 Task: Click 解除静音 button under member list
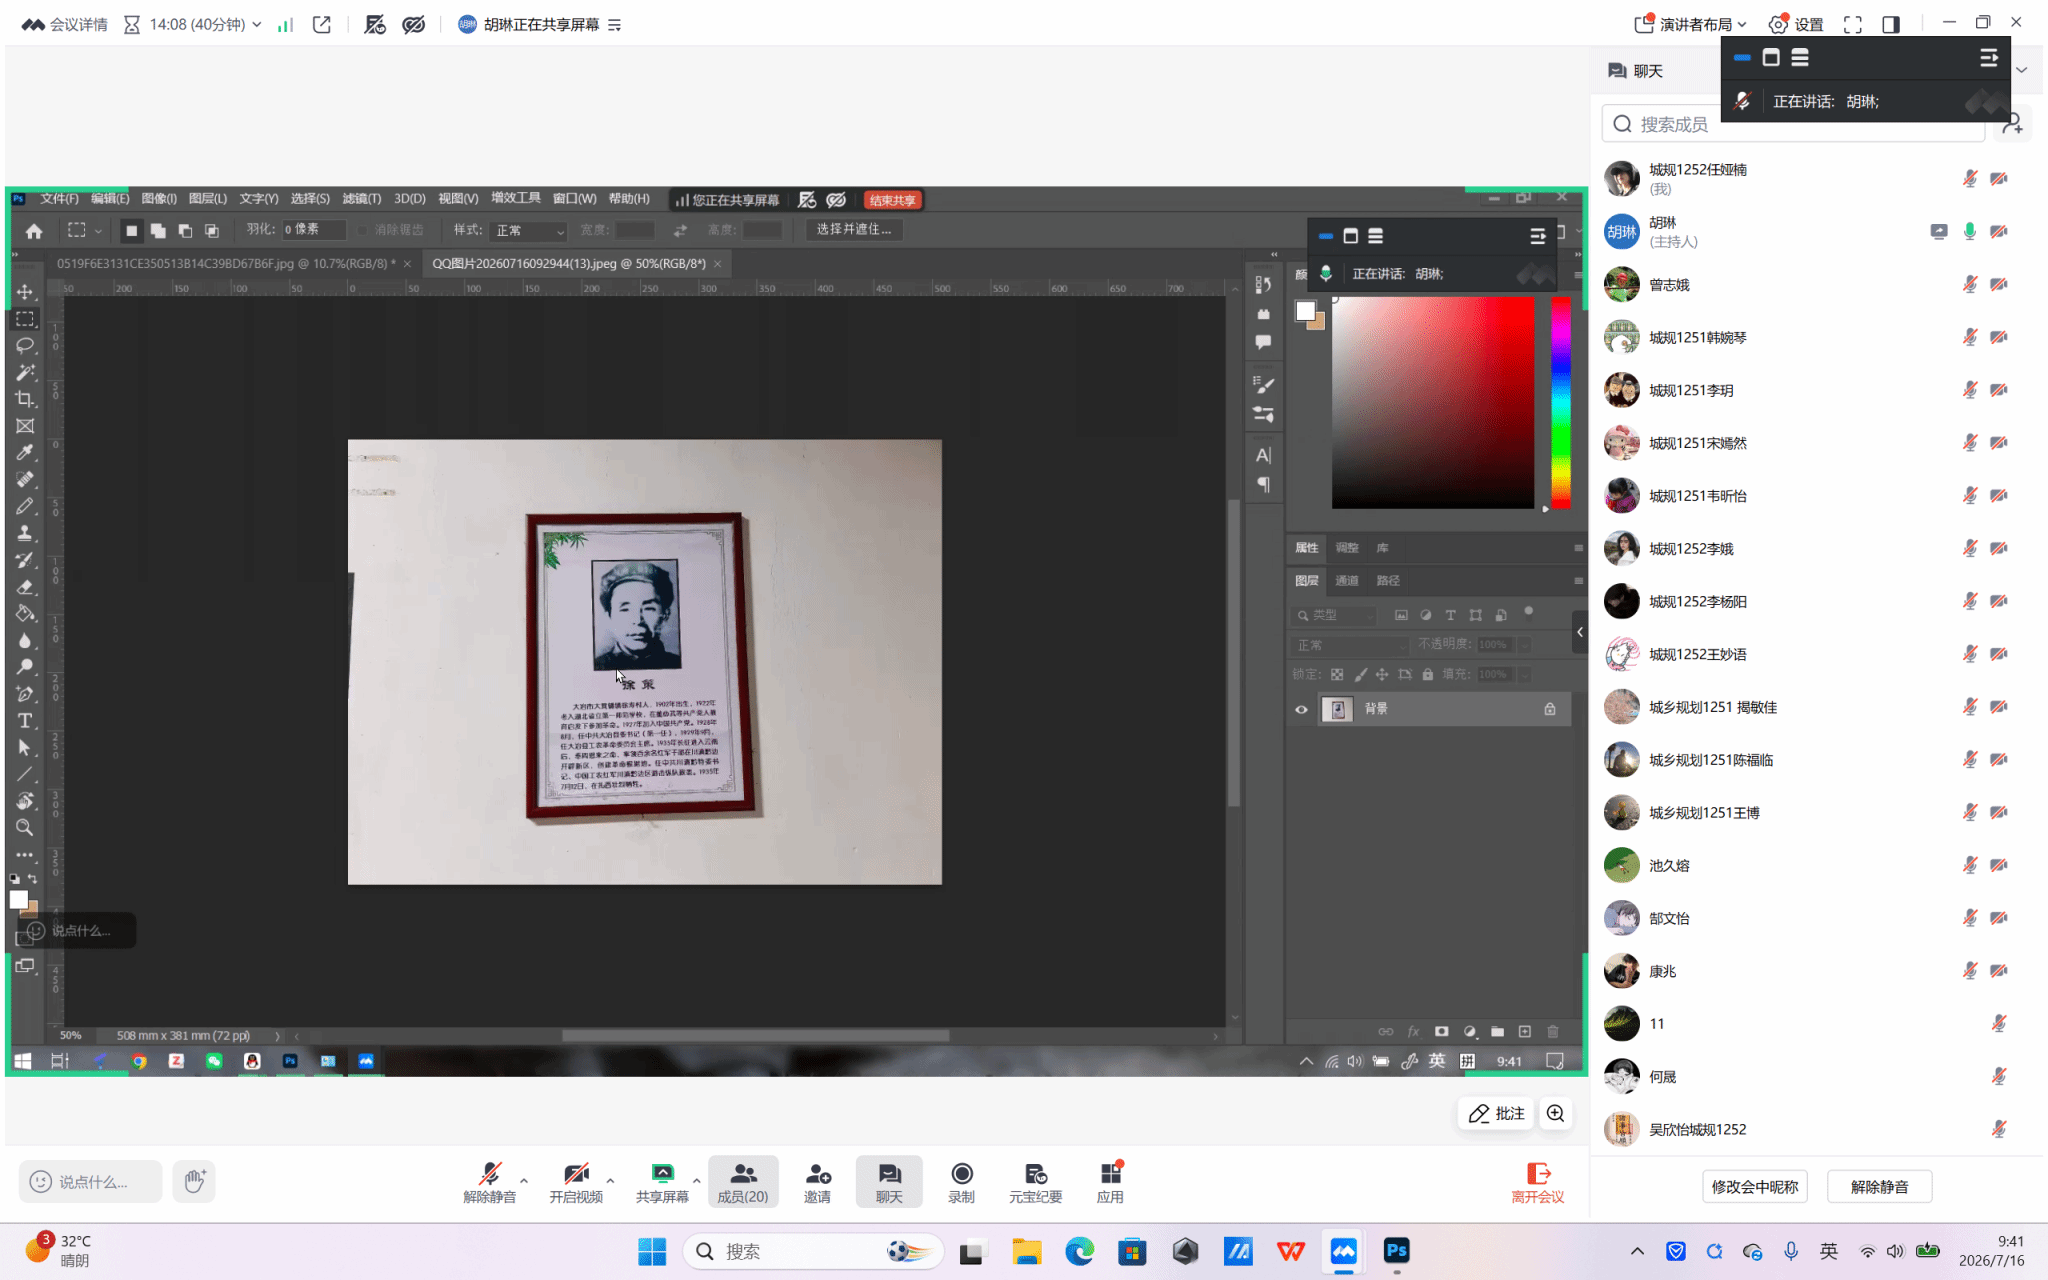(1879, 1187)
